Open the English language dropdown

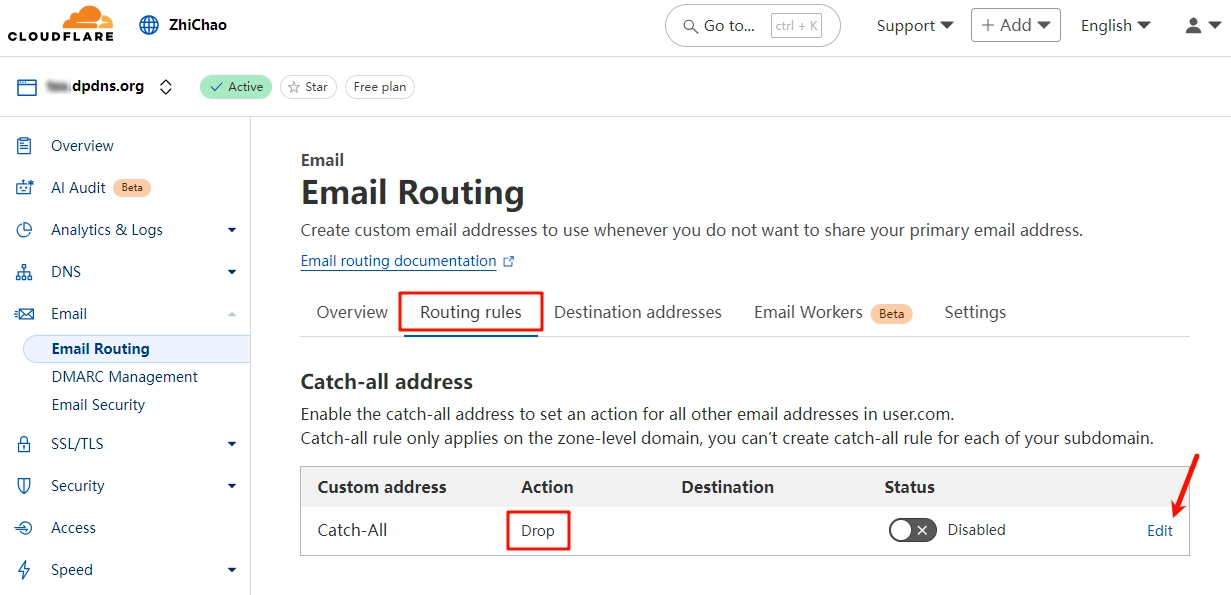[1115, 26]
